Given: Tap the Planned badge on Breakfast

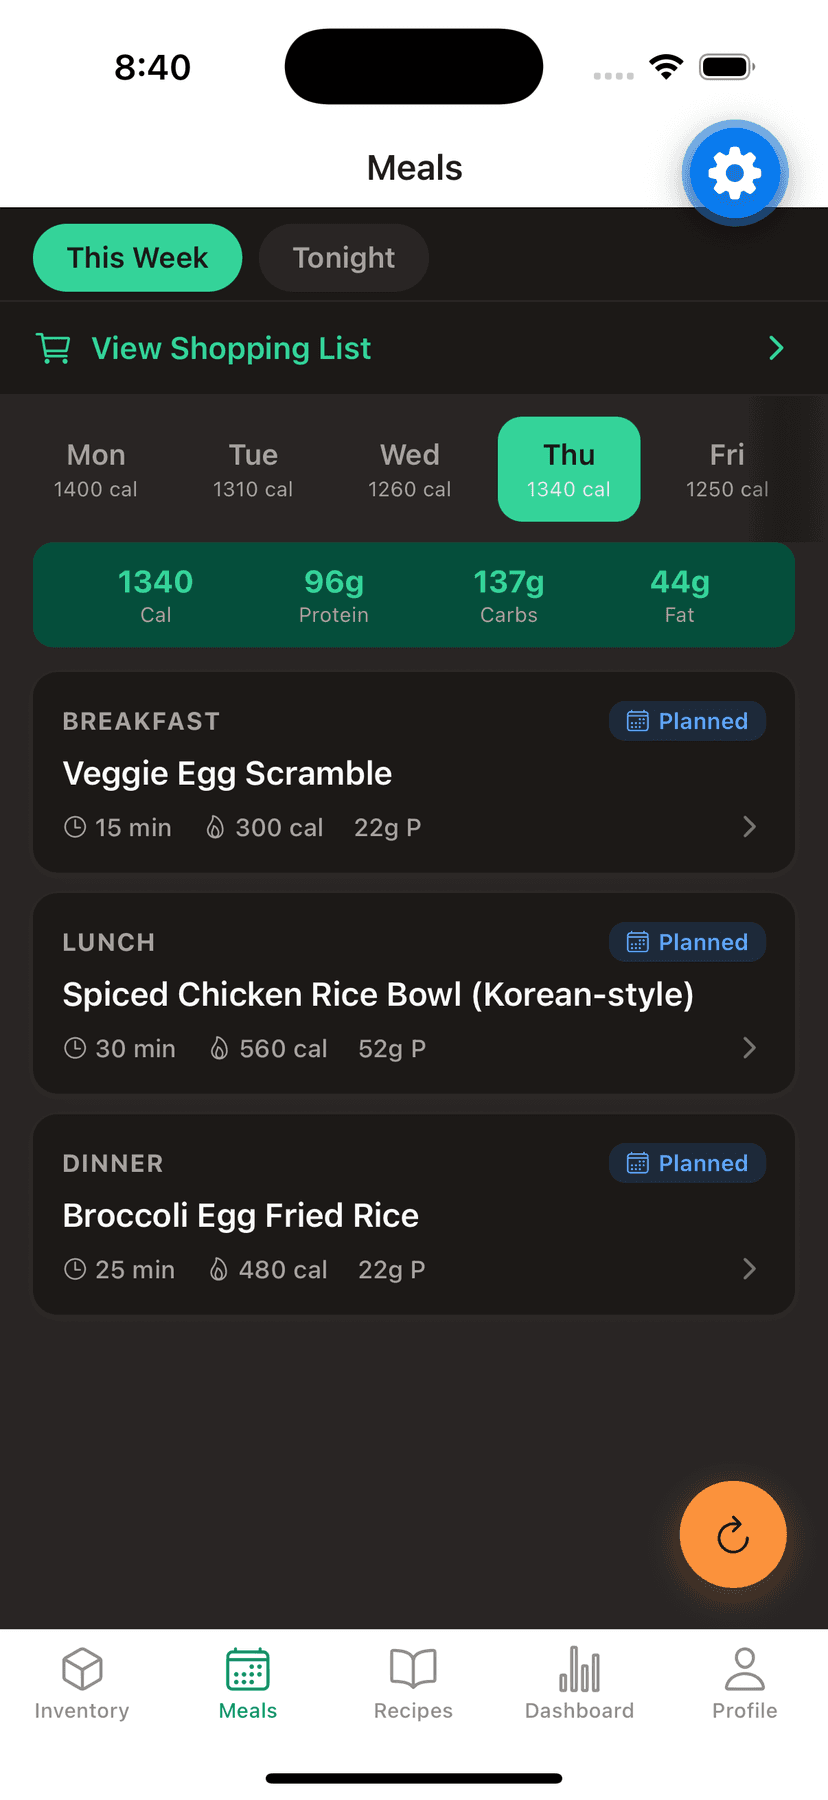Looking at the screenshot, I should point(687,721).
